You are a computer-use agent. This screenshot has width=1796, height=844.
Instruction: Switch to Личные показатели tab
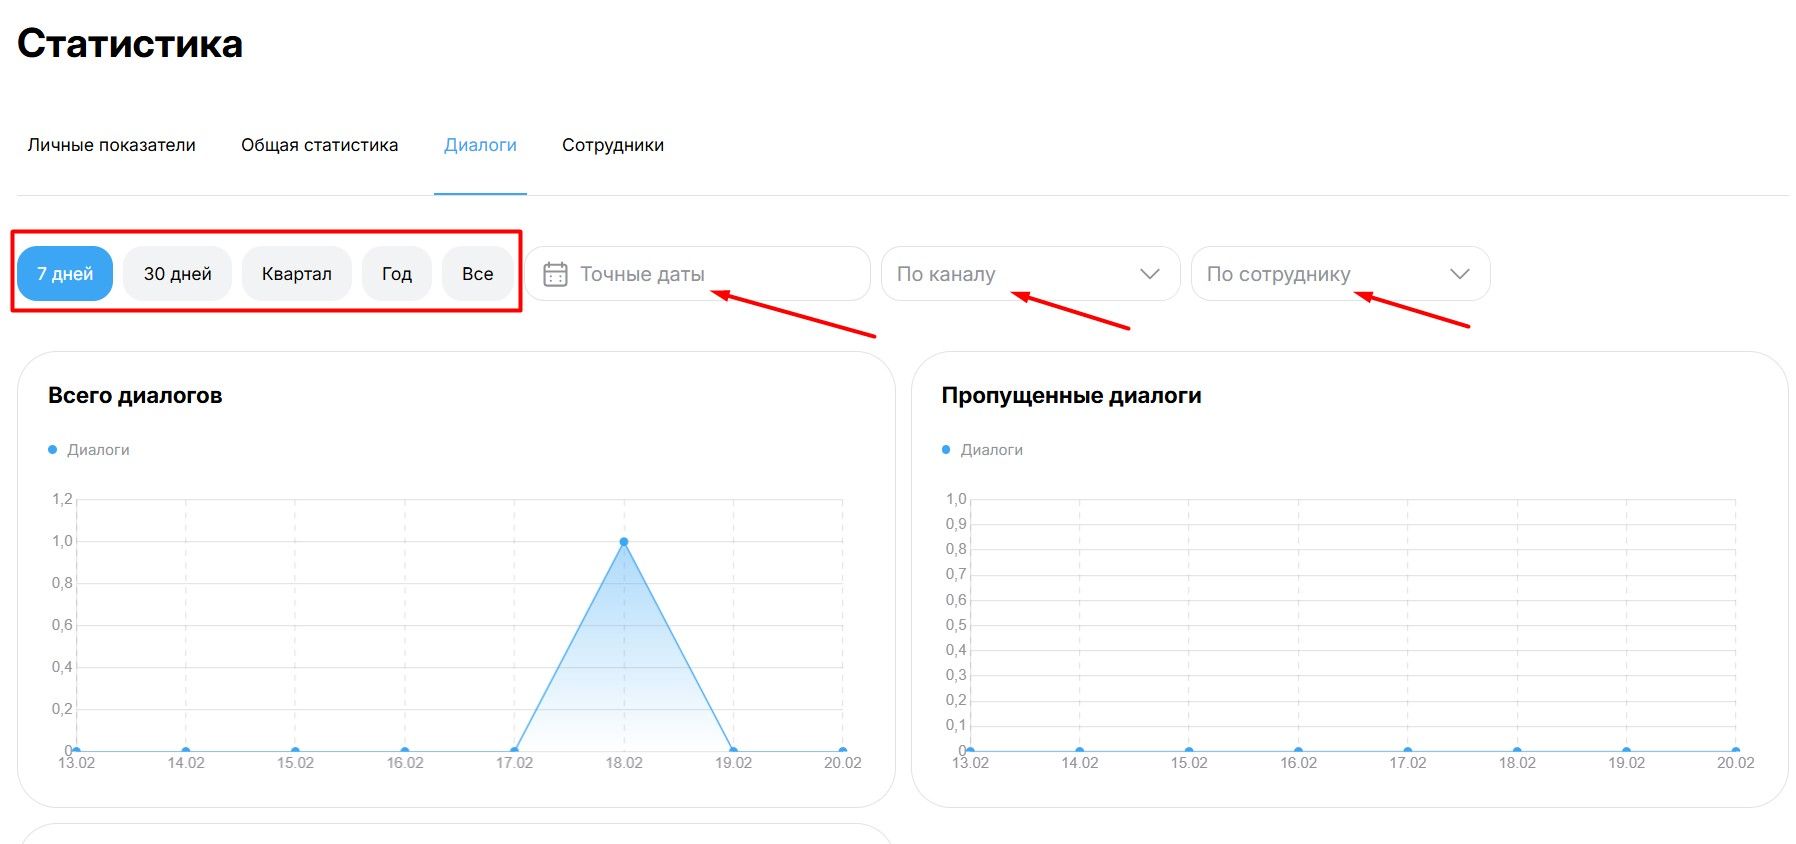[112, 145]
